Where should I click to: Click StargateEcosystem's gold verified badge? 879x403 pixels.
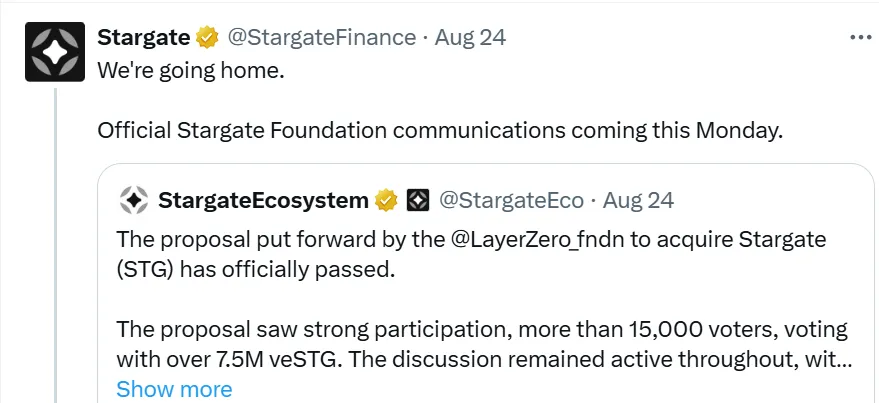pyautogui.click(x=386, y=200)
